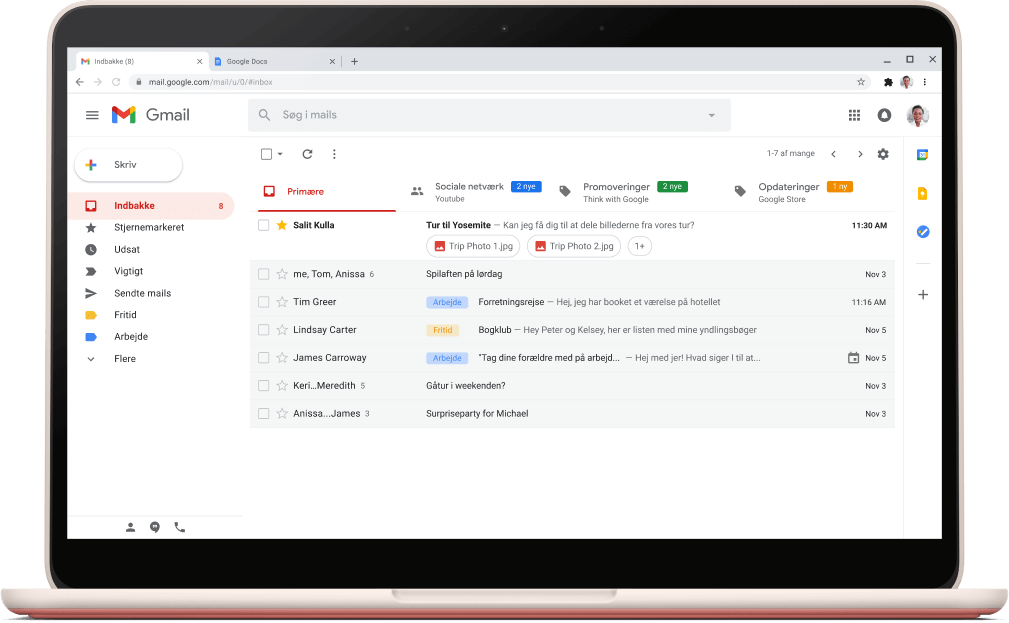Open Gmail settings gear
The width and height of the screenshot is (1009, 623).
883,154
